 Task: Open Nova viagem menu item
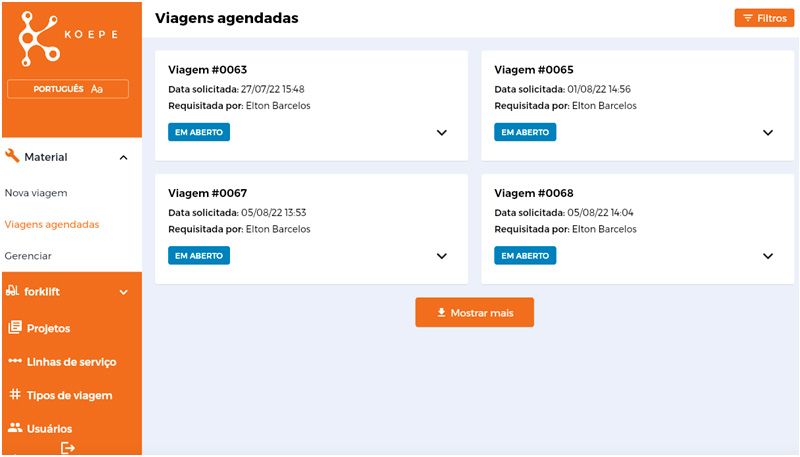click(36, 193)
